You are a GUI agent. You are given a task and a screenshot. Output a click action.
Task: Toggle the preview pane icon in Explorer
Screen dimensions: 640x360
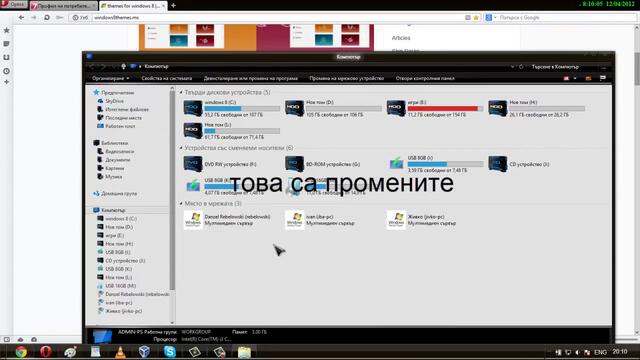coord(588,78)
